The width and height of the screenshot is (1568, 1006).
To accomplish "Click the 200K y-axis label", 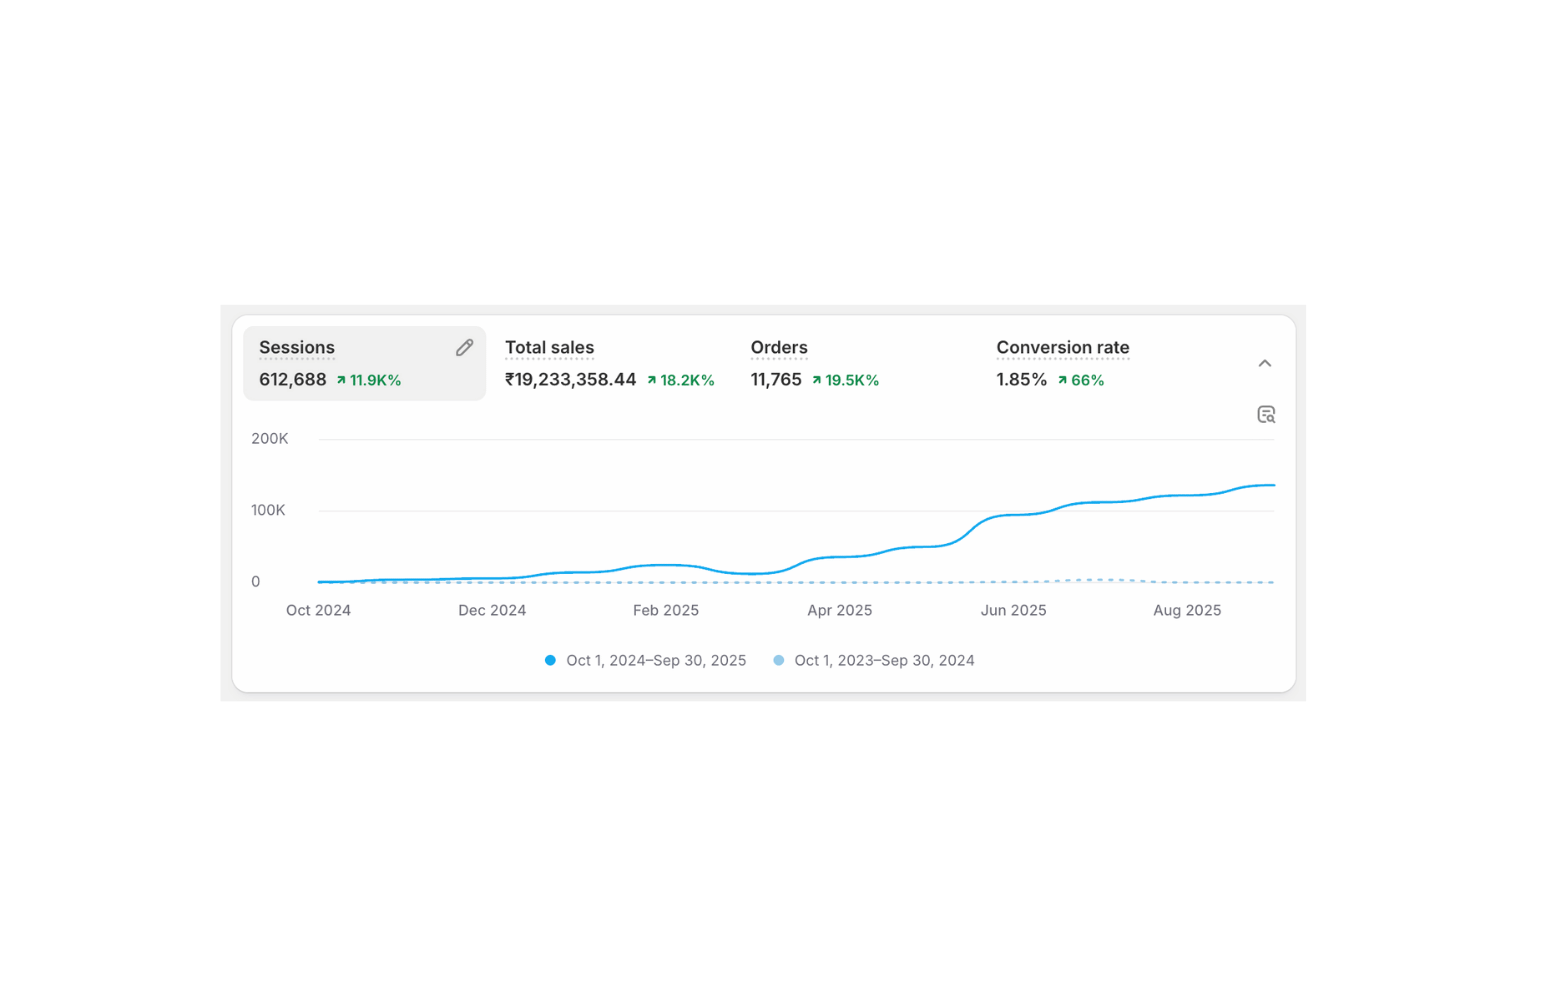I will 269,439.
